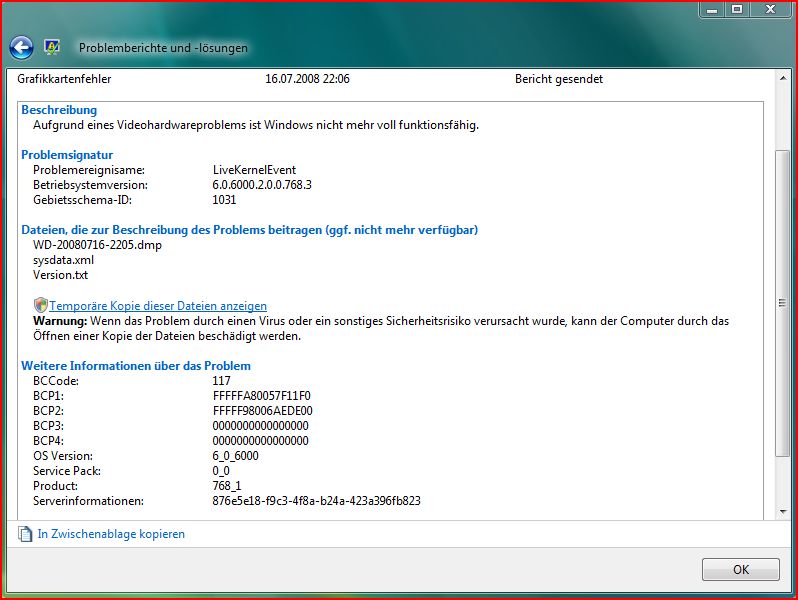Screen dimensions: 798x600
Task: Click the Weitere Informationen über das Problem heading
Action: tap(136, 366)
